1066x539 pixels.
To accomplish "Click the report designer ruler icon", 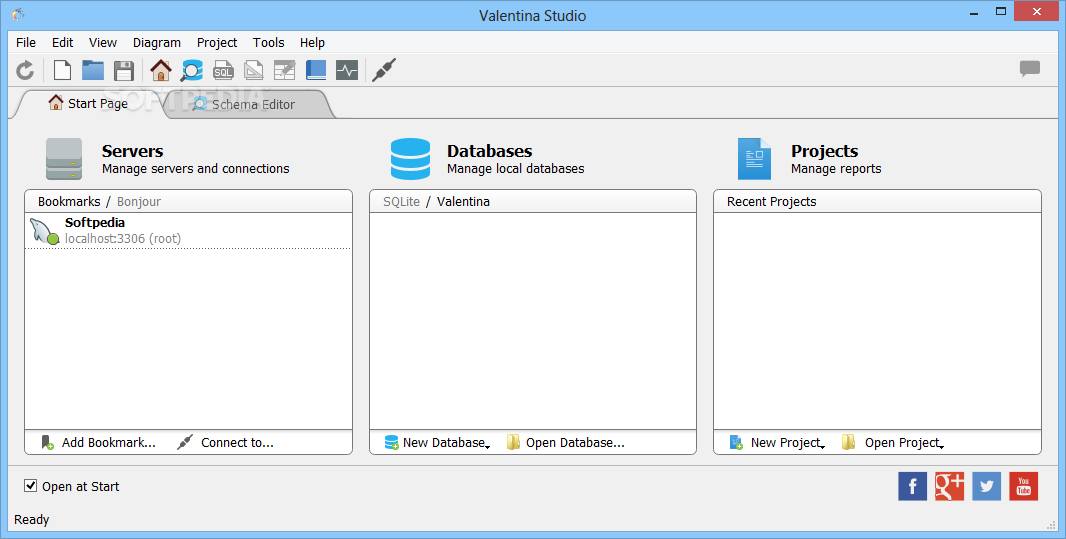I will [x=254, y=70].
